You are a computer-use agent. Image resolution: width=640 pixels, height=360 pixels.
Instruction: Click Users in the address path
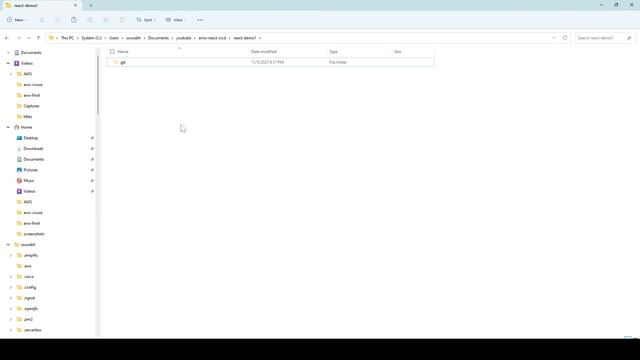pyautogui.click(x=114, y=38)
